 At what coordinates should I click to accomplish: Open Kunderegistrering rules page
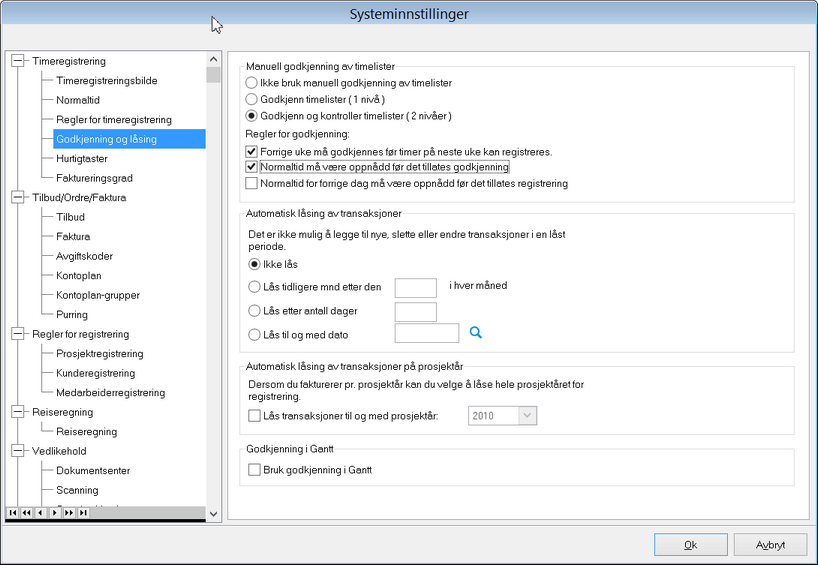point(95,374)
